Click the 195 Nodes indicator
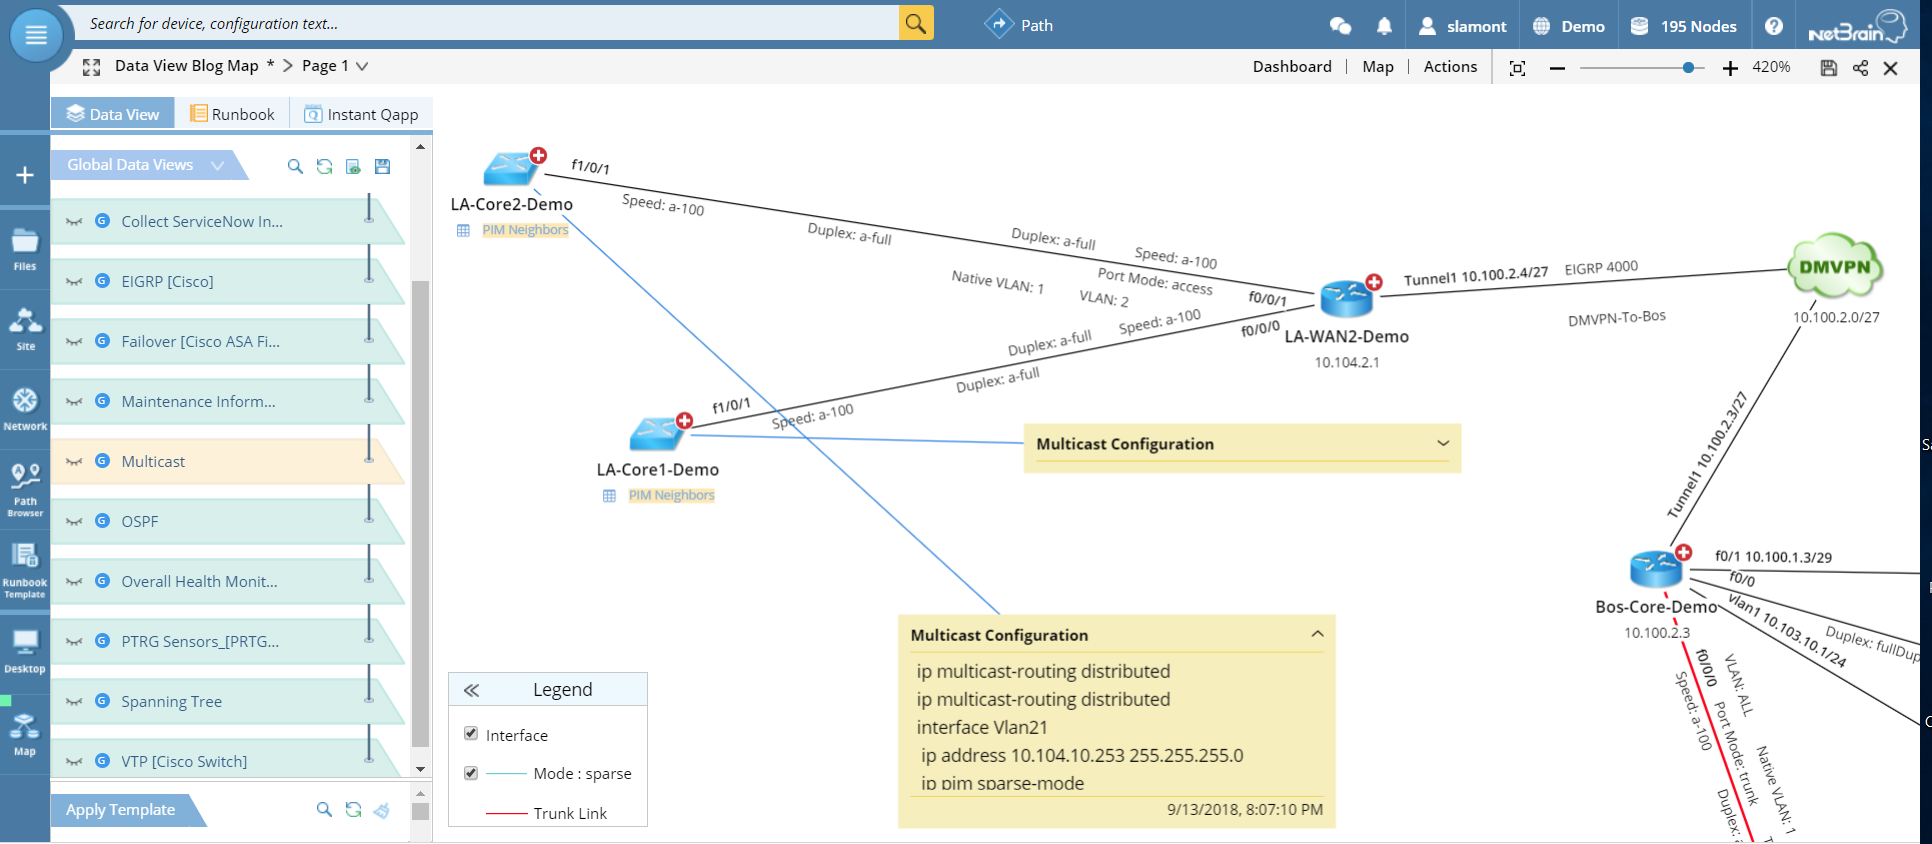The width and height of the screenshot is (1932, 844). pos(1684,26)
